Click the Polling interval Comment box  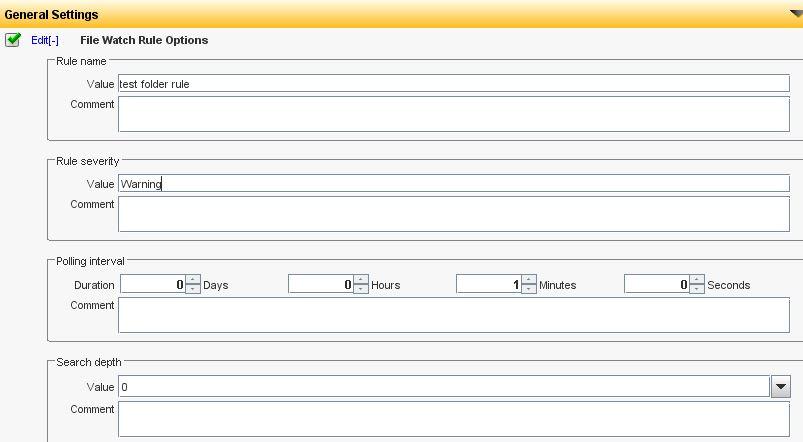453,315
